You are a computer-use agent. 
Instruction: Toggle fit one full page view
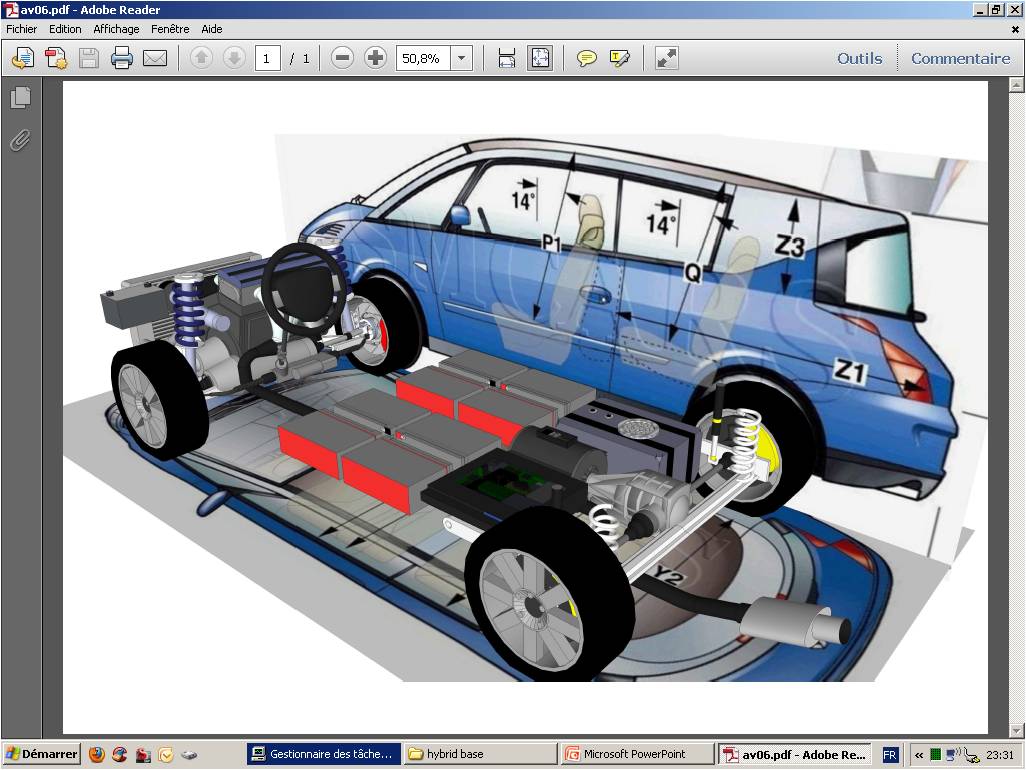click(x=540, y=58)
